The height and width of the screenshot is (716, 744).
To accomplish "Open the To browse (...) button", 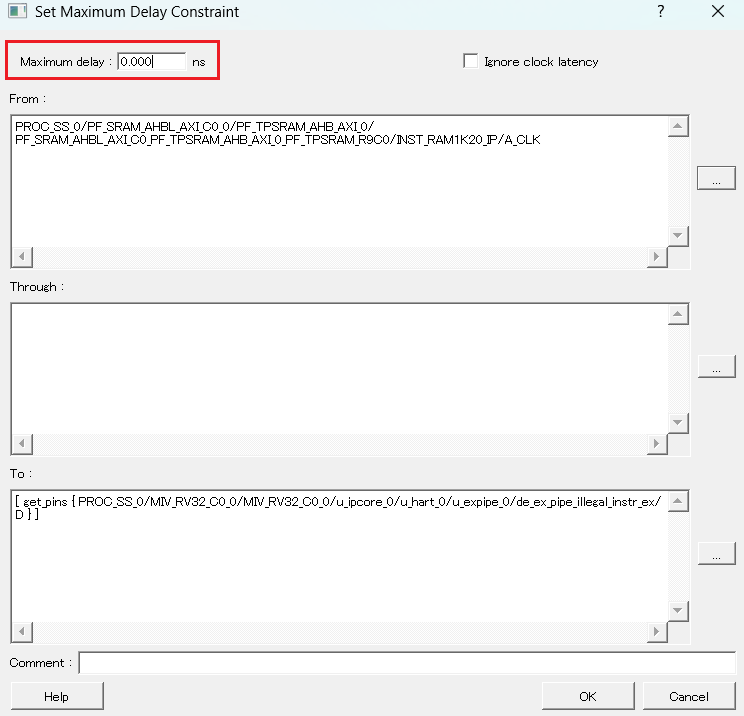I will click(x=716, y=554).
